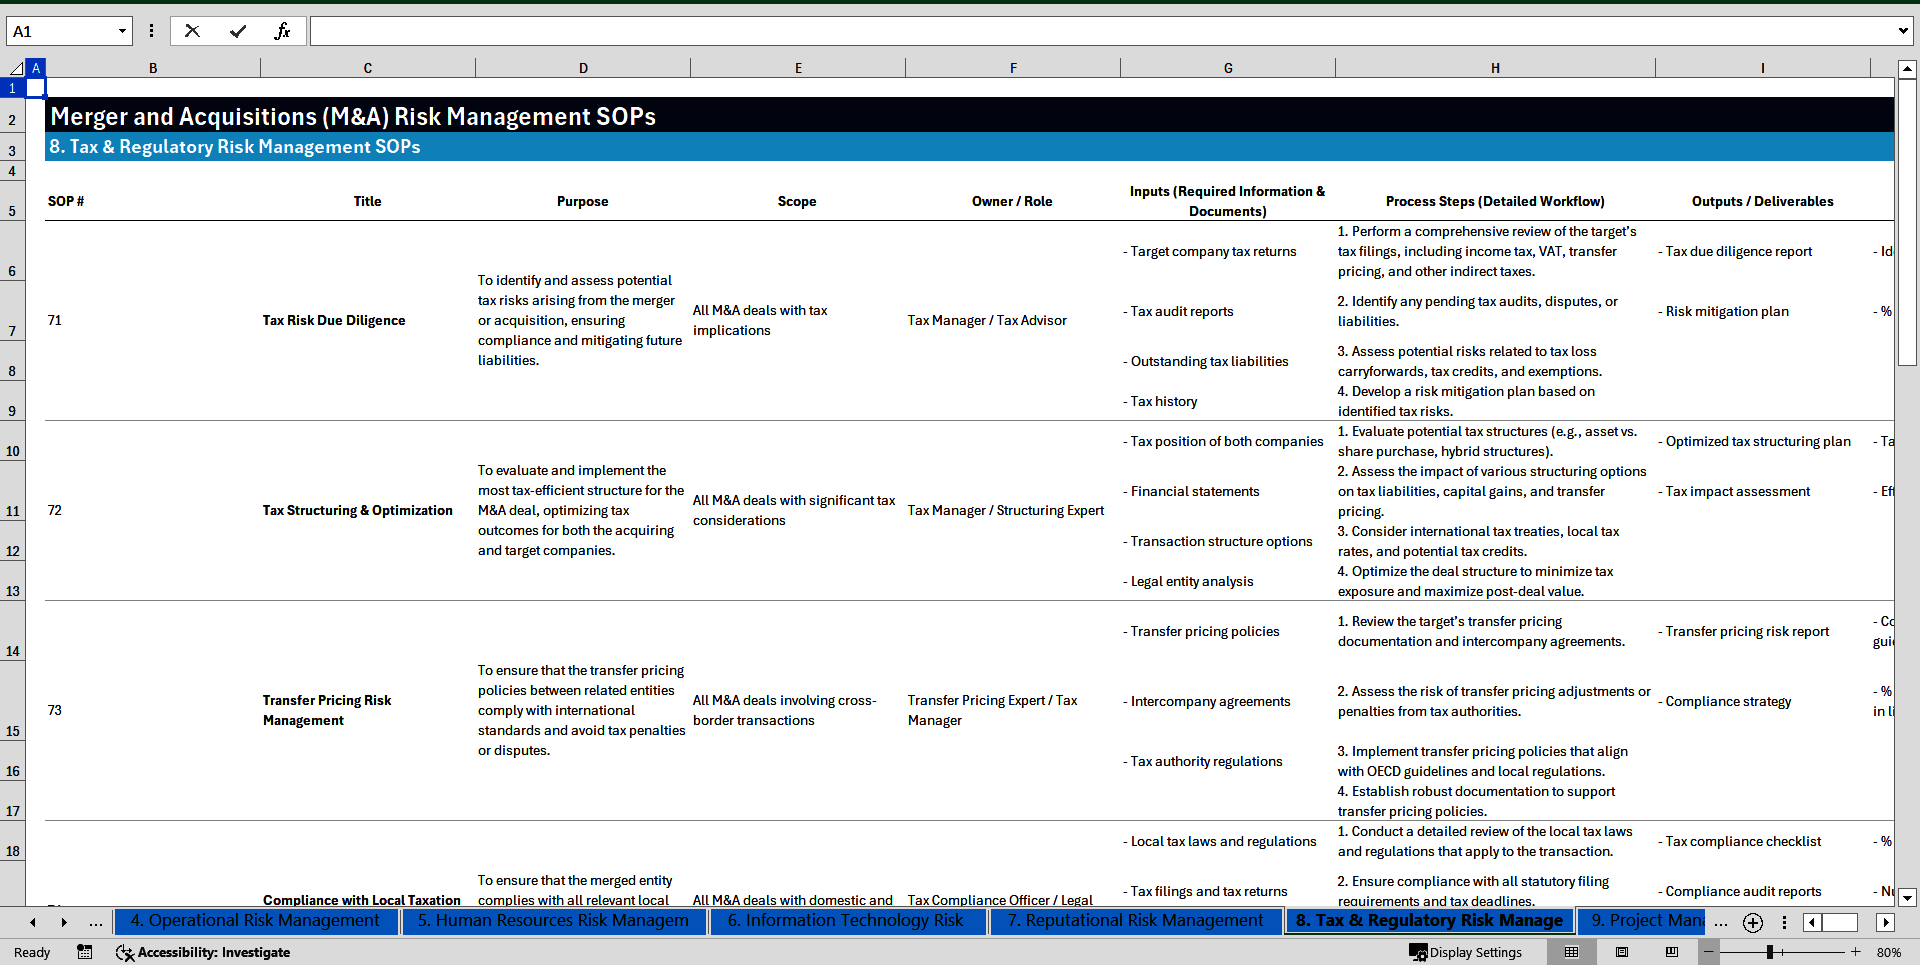
Task: Open the '5. Human Resources Risk Managem' sheet tab
Action: [x=554, y=921]
